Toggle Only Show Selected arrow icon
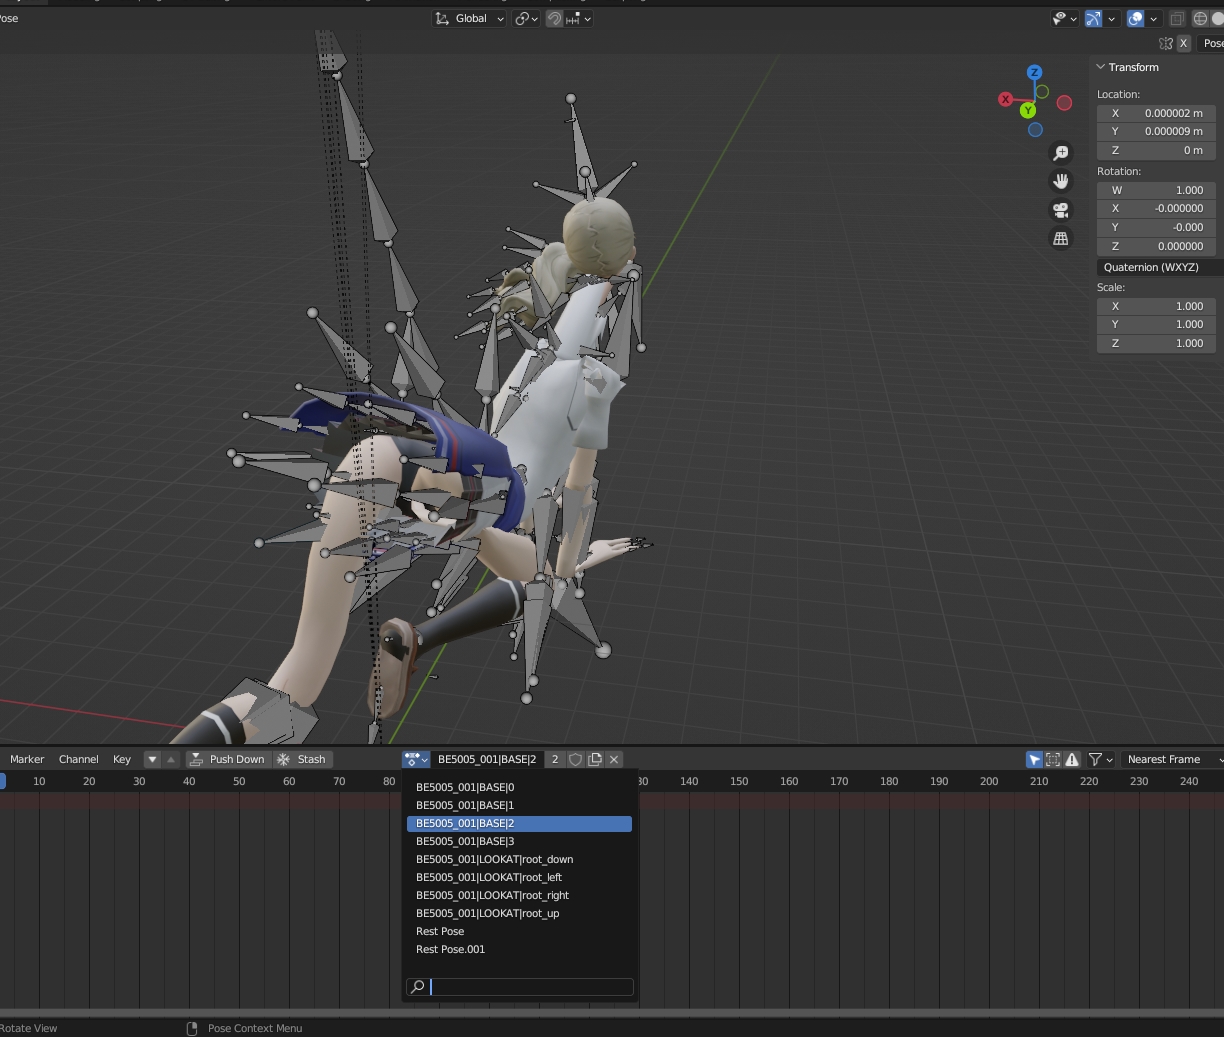Image resolution: width=1224 pixels, height=1037 pixels. [1034, 759]
